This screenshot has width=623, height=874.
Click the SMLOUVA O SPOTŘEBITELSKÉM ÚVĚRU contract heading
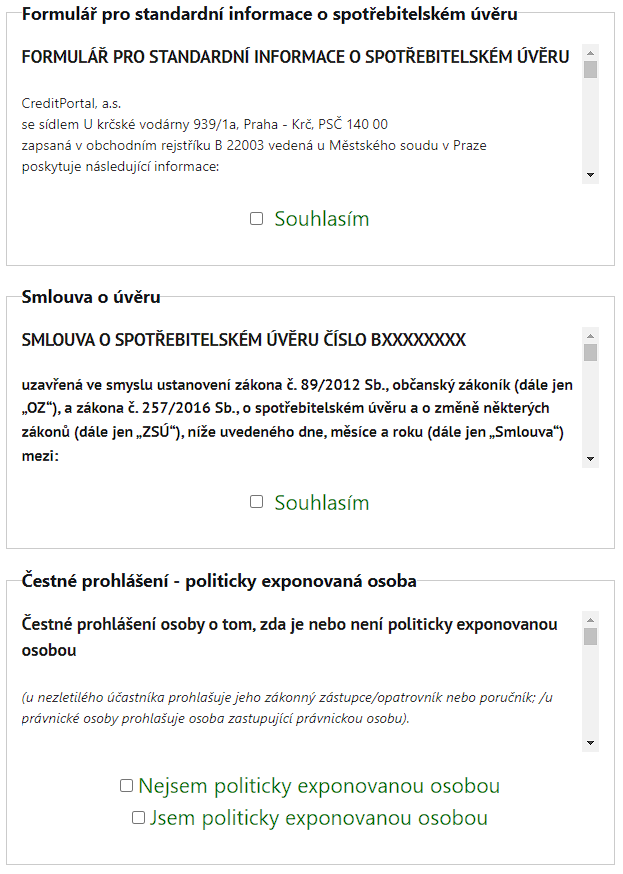[244, 340]
